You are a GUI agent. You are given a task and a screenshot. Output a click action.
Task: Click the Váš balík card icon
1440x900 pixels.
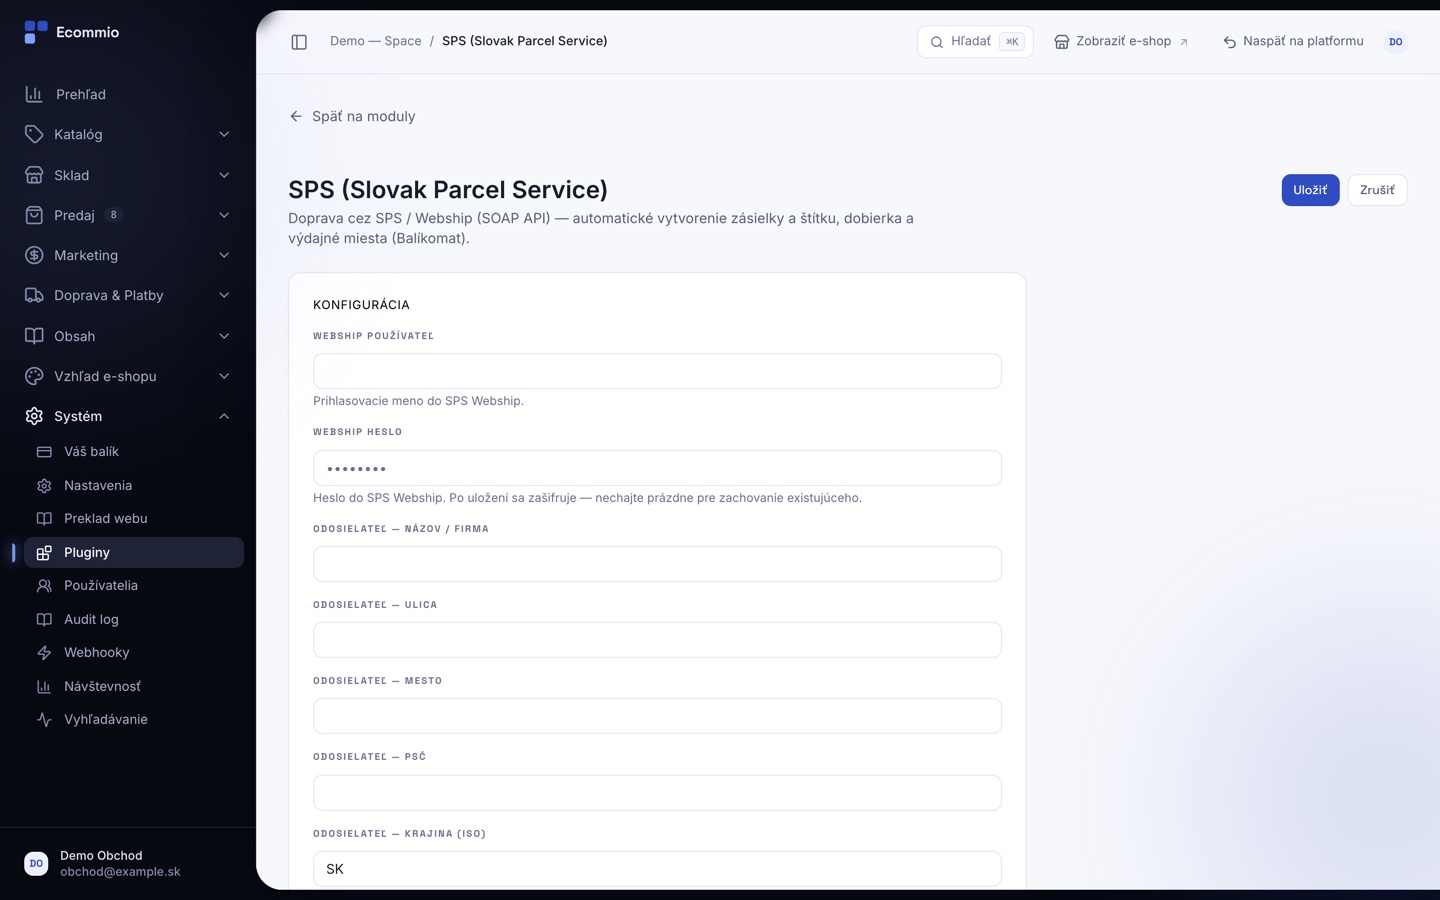[x=44, y=452]
